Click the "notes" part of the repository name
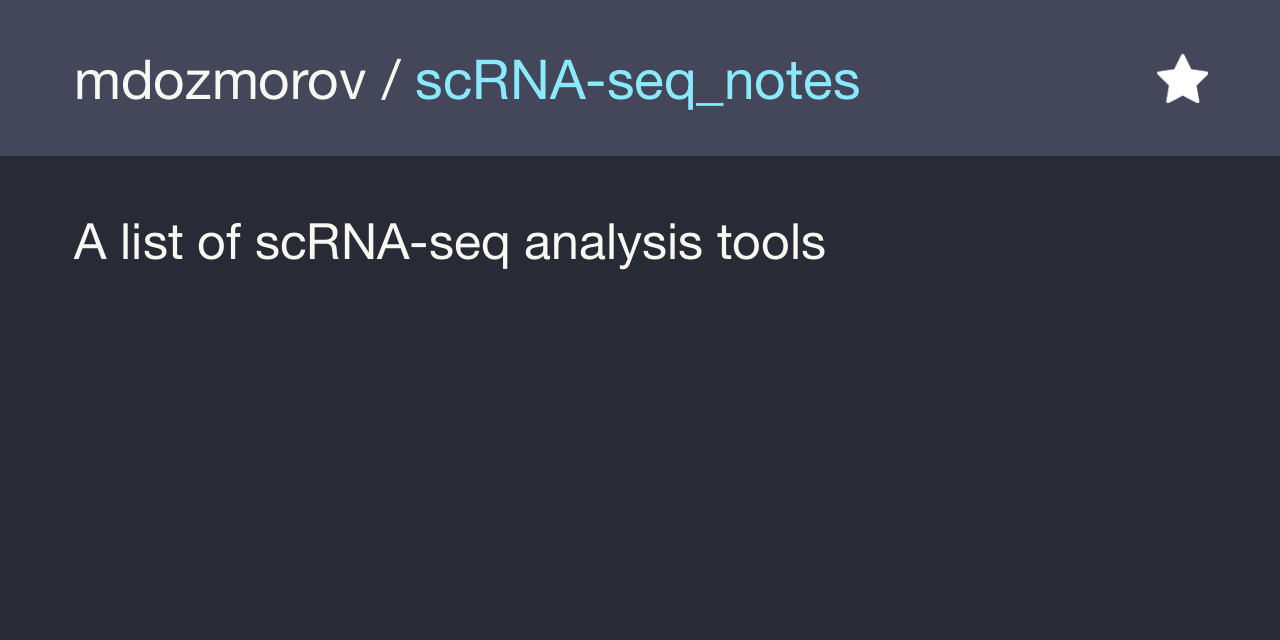 [x=791, y=82]
